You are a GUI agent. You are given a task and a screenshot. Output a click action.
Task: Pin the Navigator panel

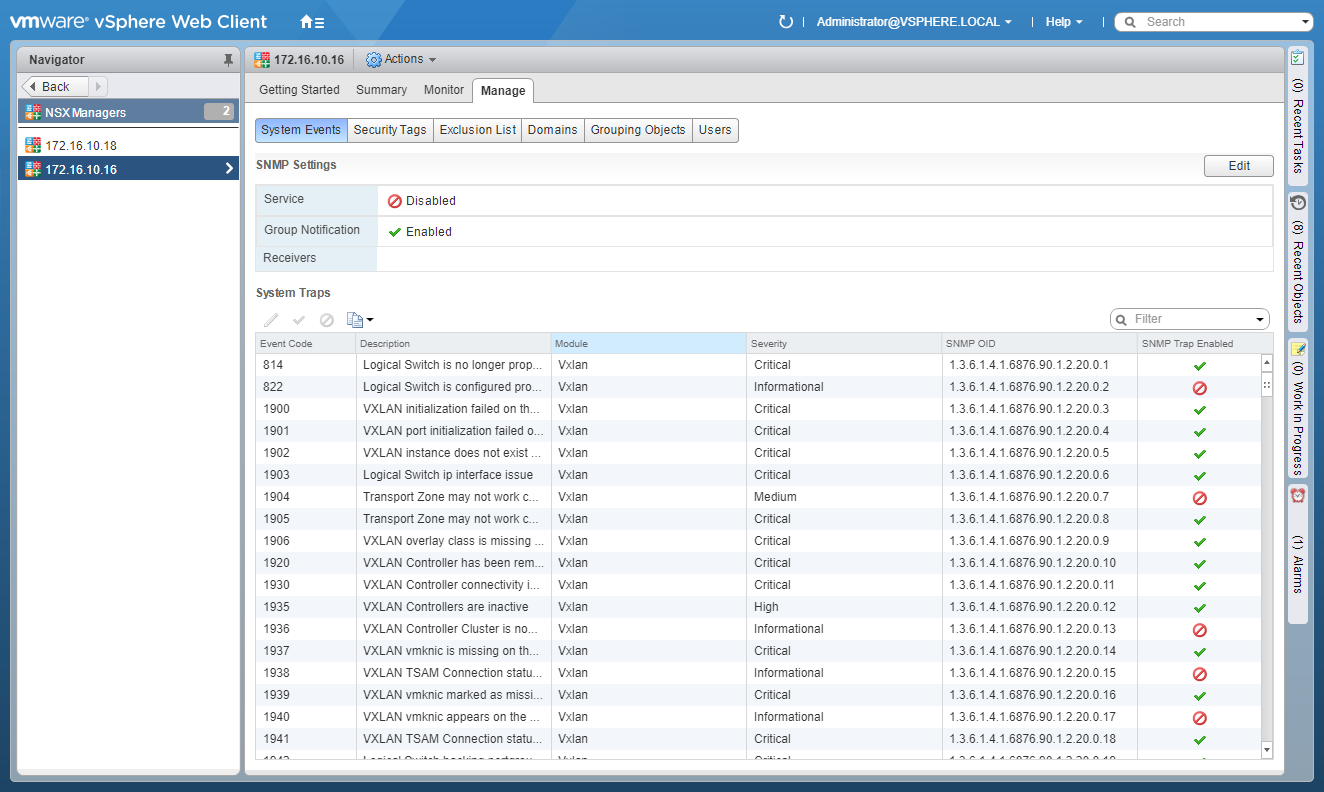(228, 60)
